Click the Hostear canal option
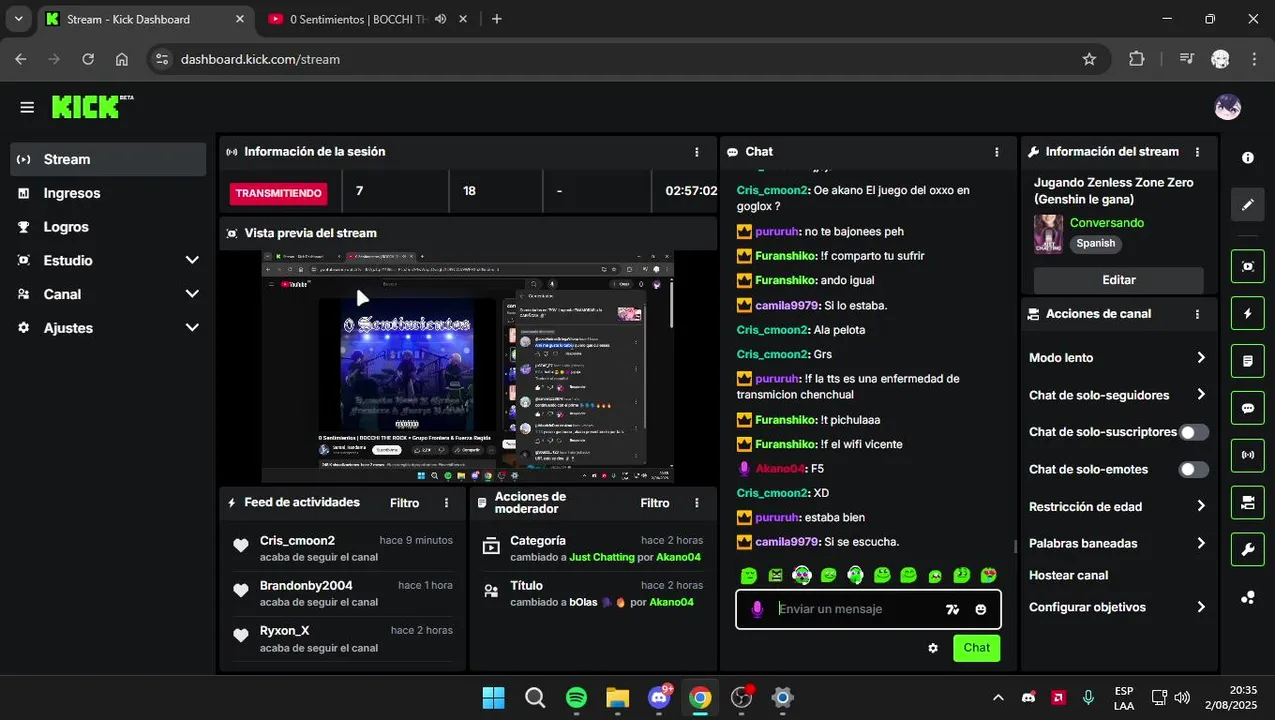1275x720 pixels. click(1068, 575)
